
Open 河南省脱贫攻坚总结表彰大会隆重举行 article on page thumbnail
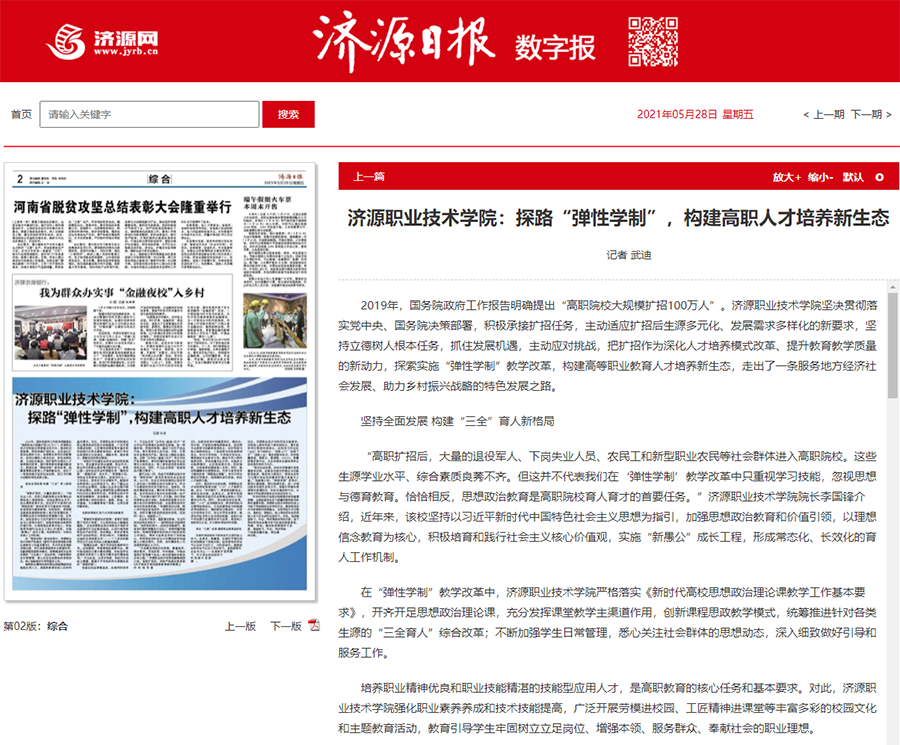123,207
